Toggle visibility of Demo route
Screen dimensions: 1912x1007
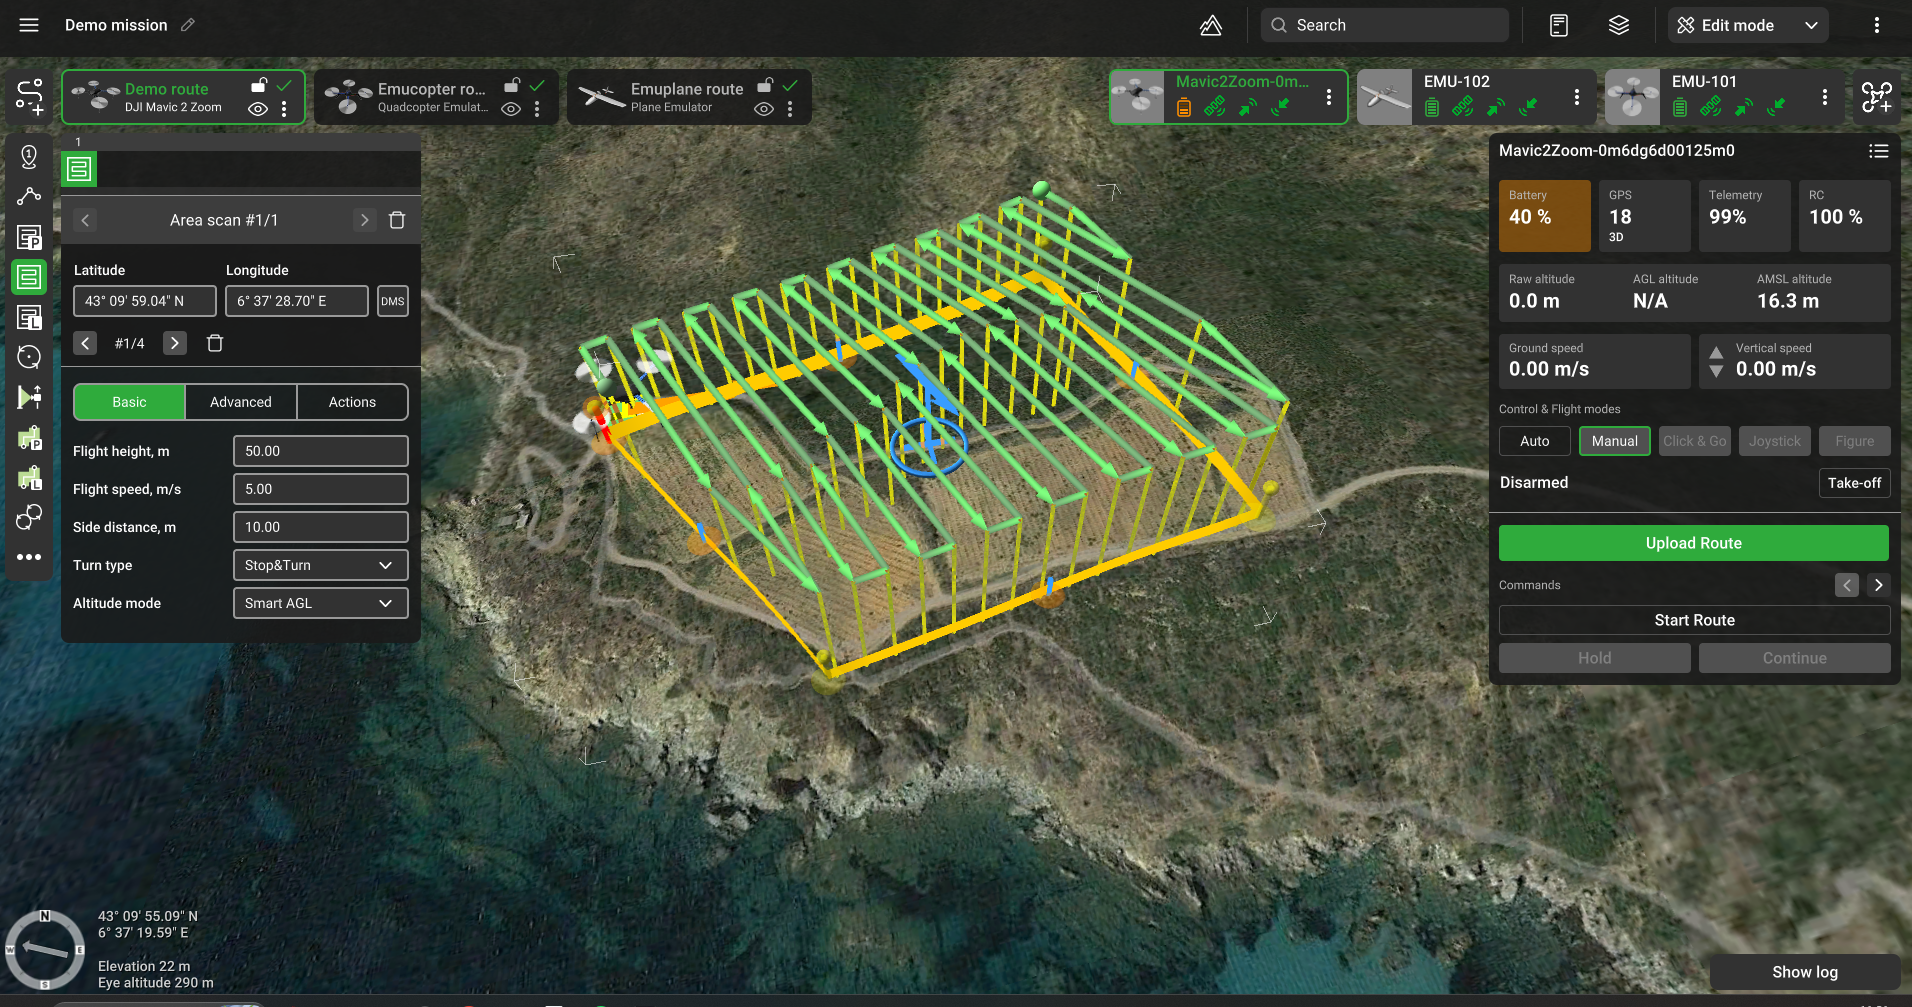click(x=258, y=109)
